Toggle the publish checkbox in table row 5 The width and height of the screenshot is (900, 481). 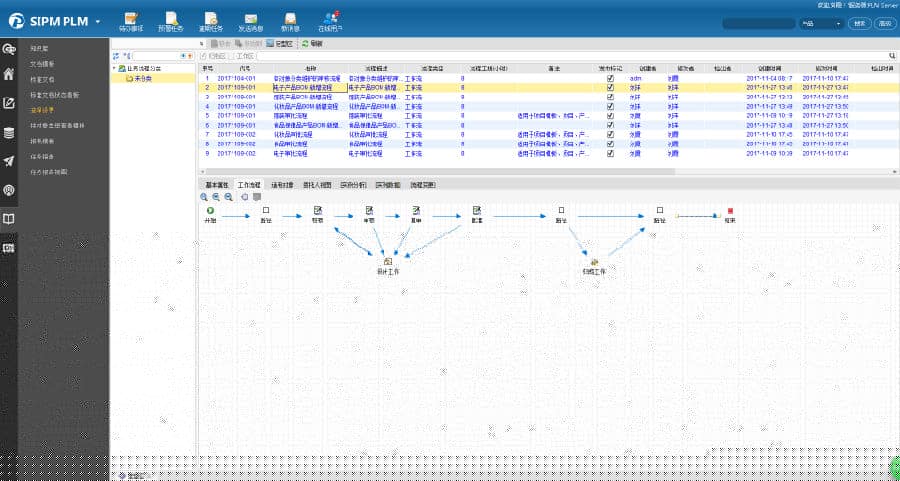pyautogui.click(x=611, y=116)
